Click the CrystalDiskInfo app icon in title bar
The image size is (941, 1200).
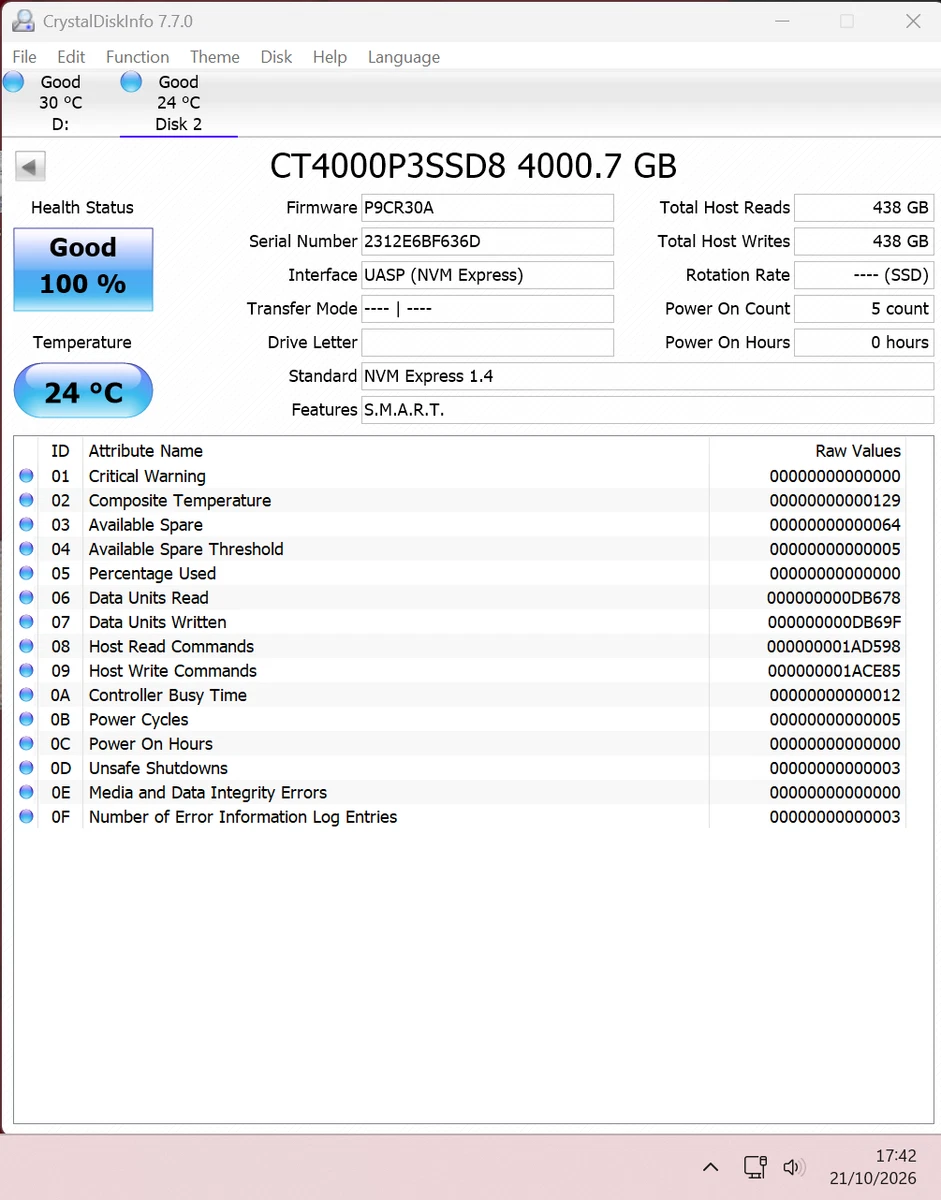[x=23, y=20]
